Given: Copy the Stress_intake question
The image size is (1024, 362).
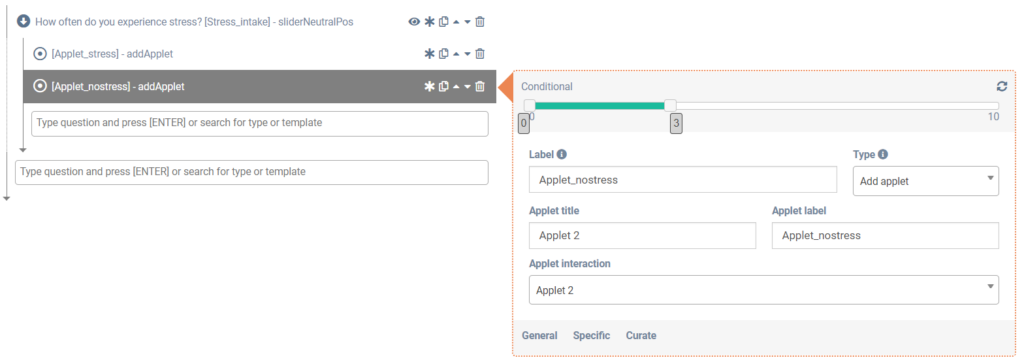Looking at the screenshot, I should coord(443,22).
